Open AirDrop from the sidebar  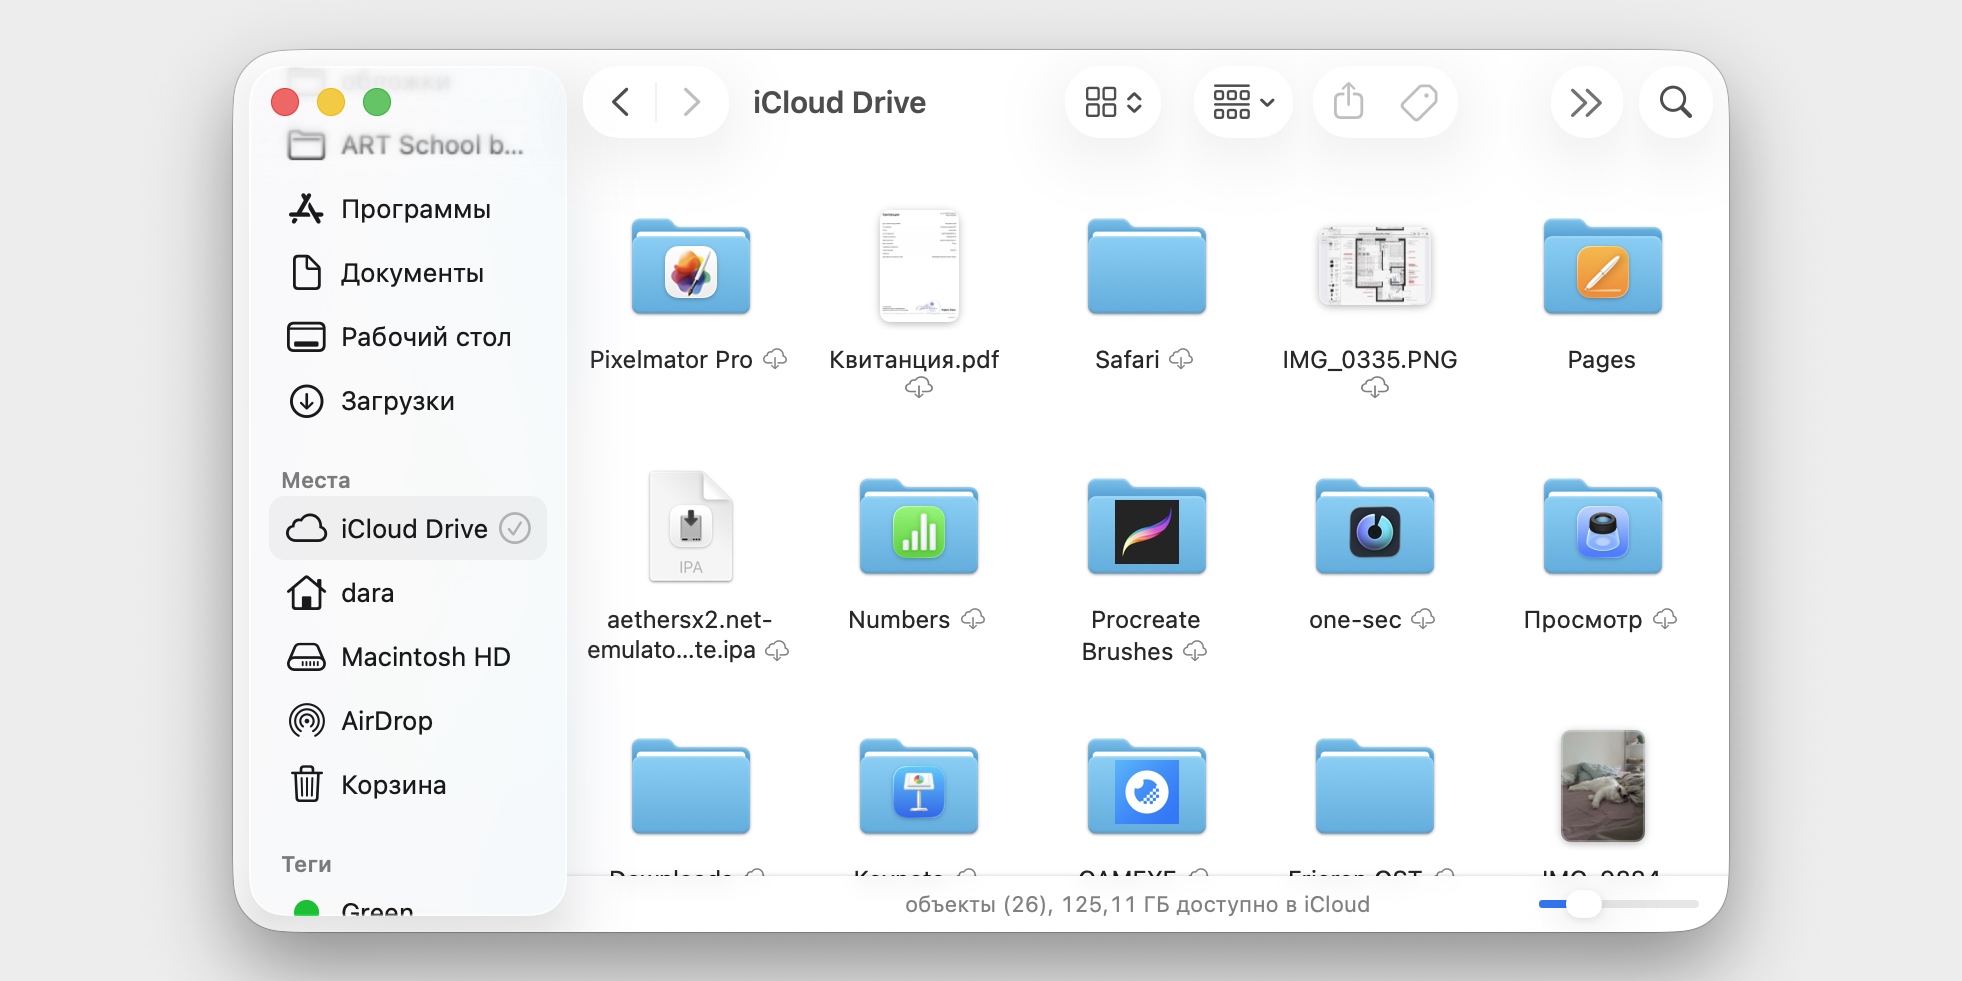coord(387,720)
